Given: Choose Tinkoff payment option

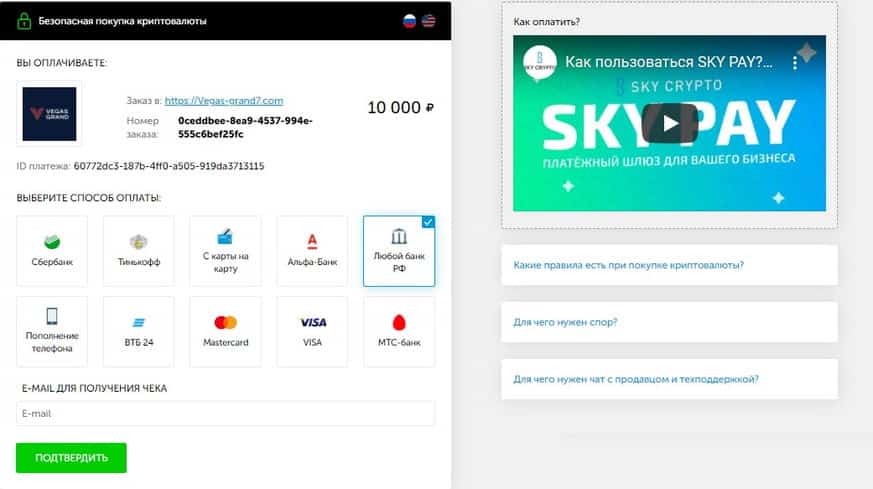Looking at the screenshot, I should click(139, 251).
